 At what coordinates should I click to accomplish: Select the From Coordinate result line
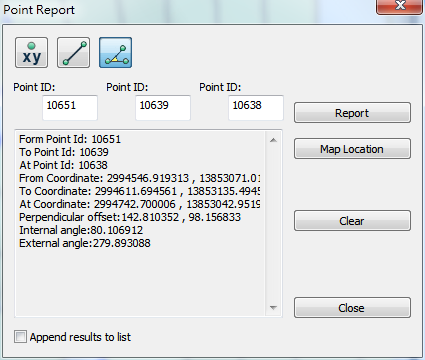click(x=139, y=178)
